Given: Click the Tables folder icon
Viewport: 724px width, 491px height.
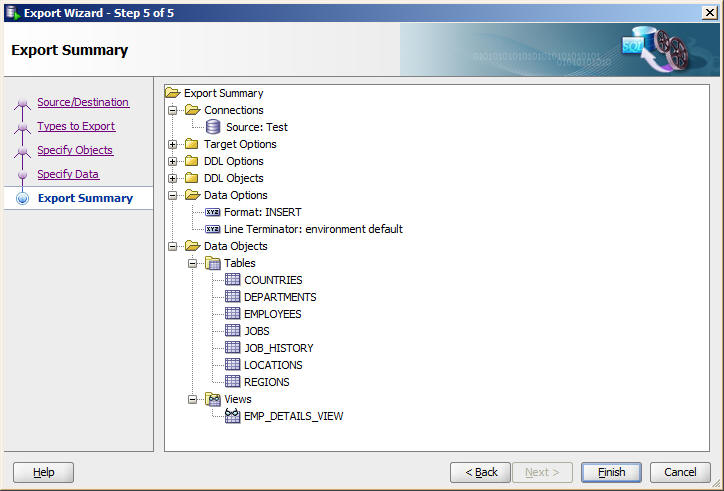Looking at the screenshot, I should [213, 263].
